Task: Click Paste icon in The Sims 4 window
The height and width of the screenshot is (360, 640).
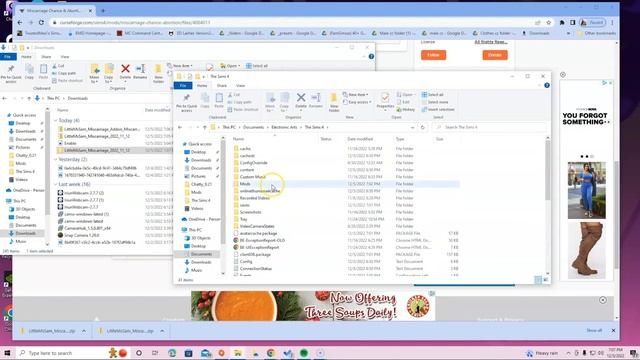Action: point(219,100)
